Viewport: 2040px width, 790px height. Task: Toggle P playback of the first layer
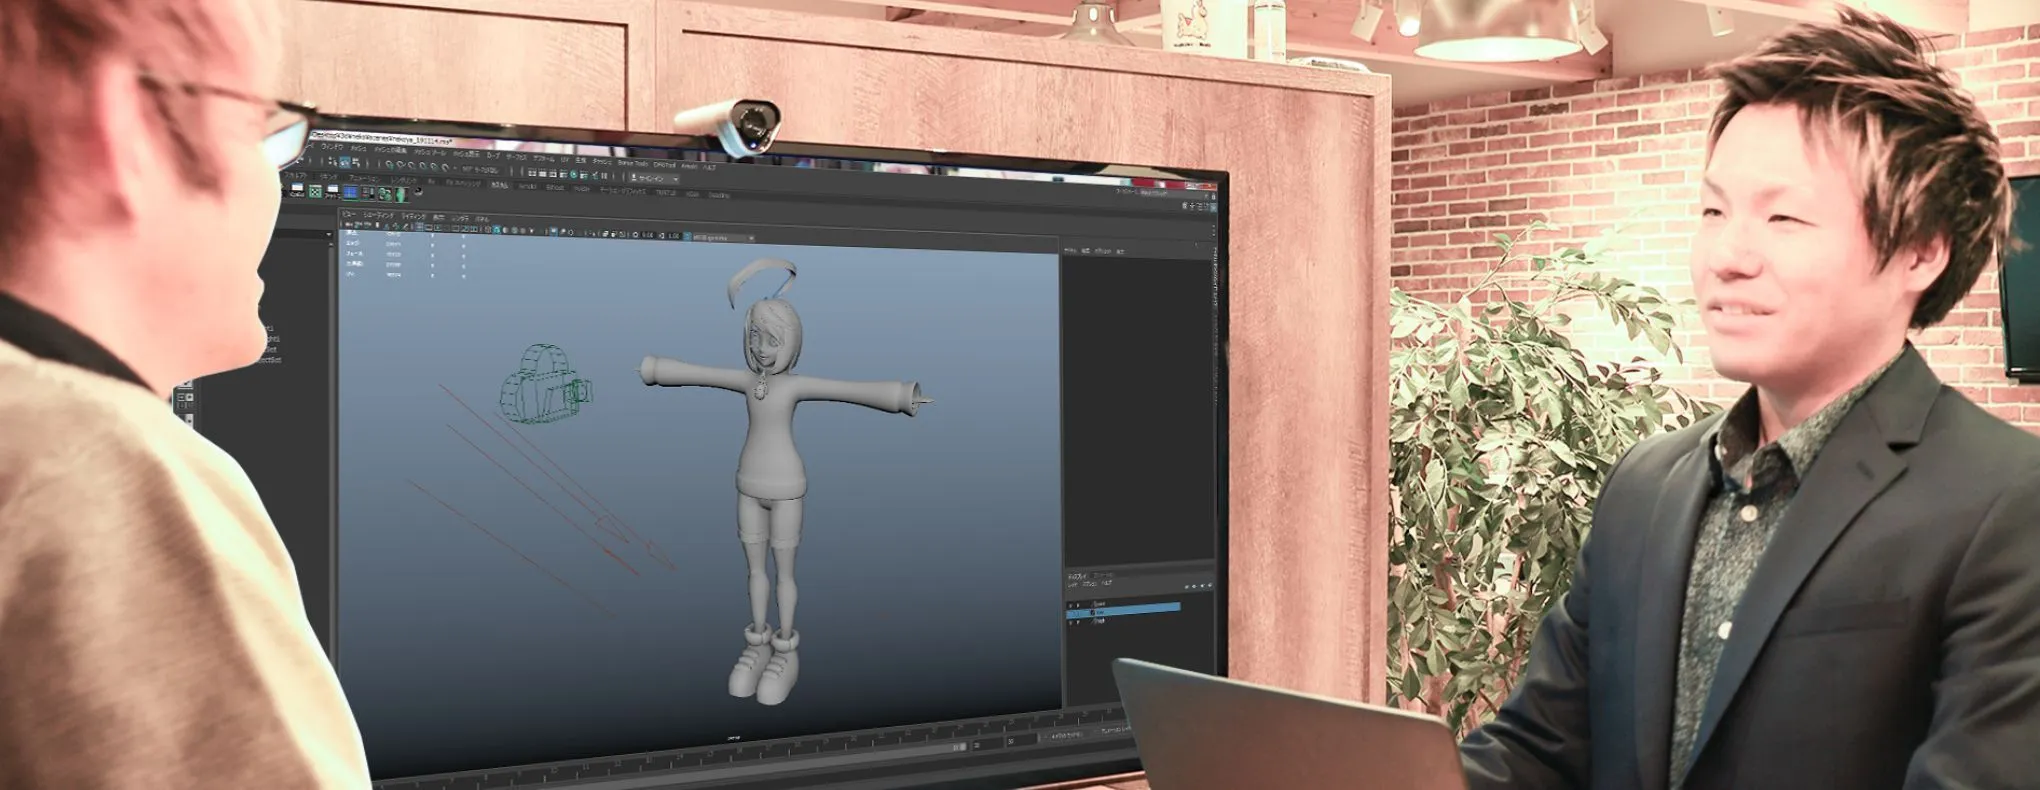click(x=1078, y=605)
